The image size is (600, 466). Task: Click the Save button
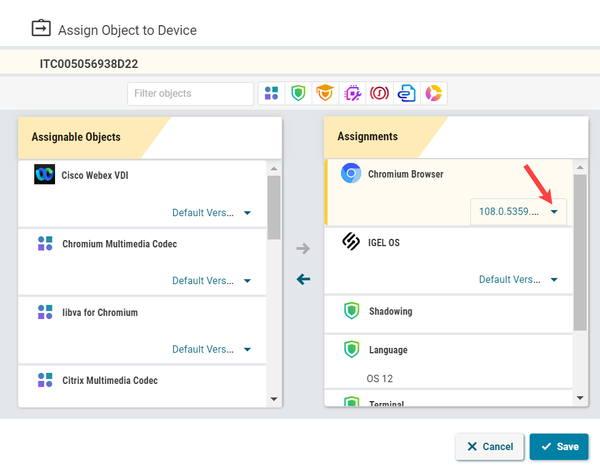[x=558, y=446]
